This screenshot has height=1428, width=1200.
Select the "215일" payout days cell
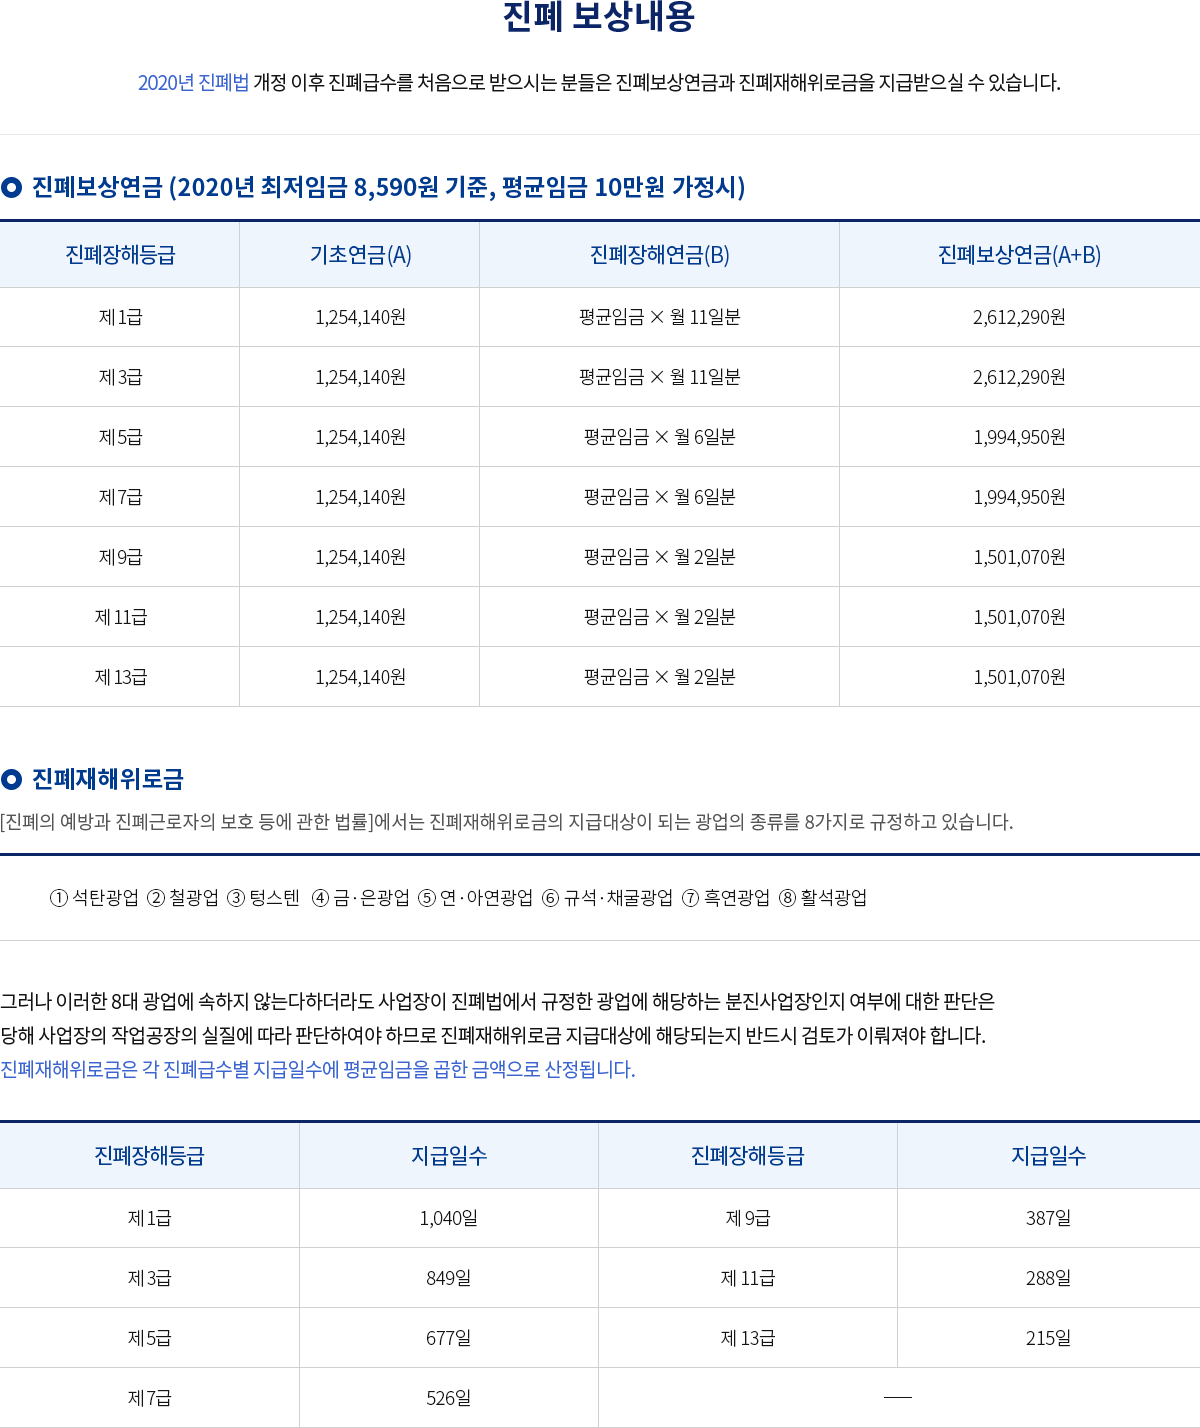[1048, 1338]
